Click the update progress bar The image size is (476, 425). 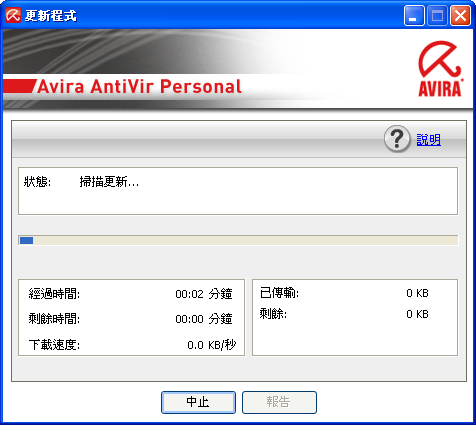238,240
